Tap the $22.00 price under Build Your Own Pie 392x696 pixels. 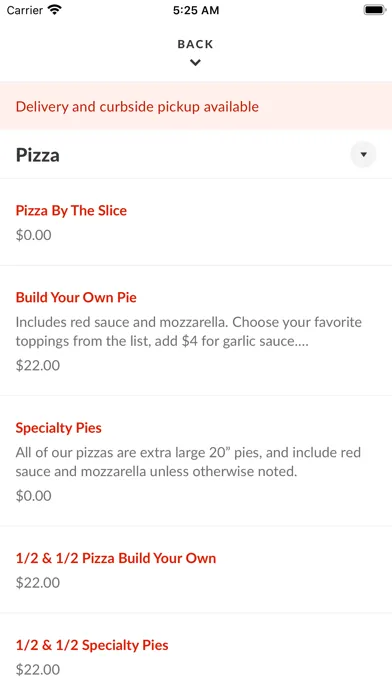[38, 365]
